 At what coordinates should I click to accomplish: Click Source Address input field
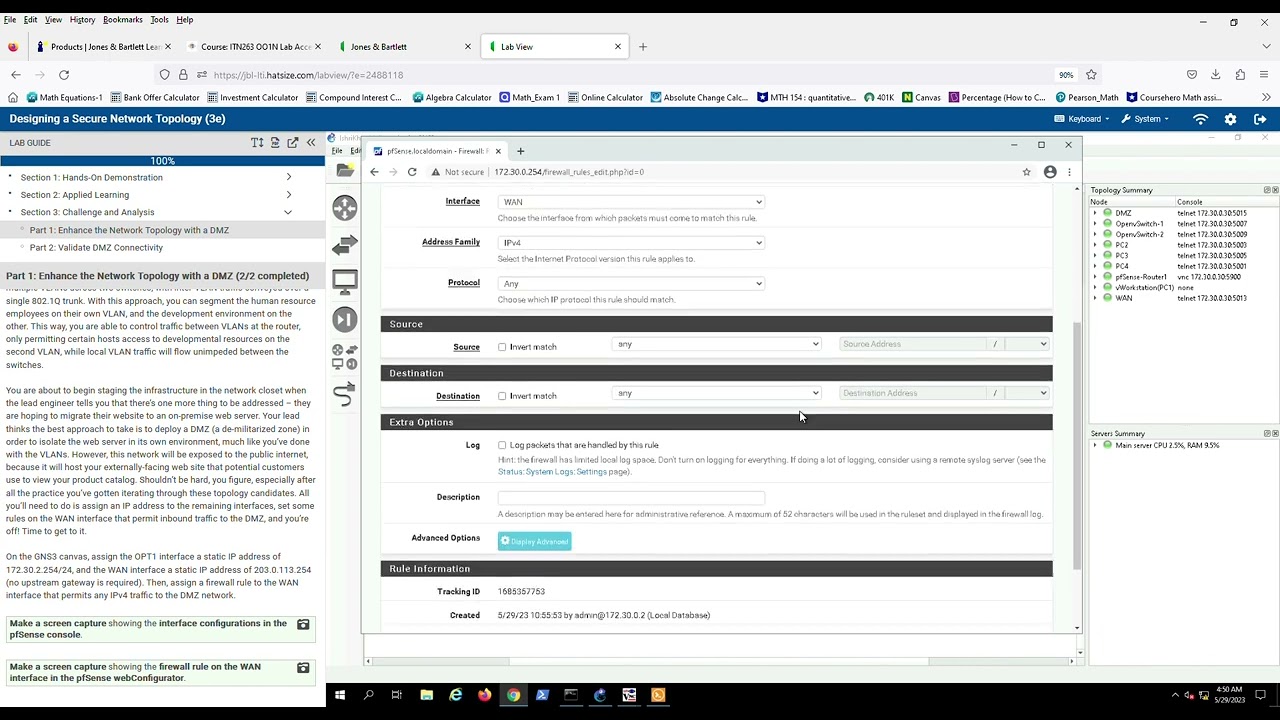click(x=912, y=344)
